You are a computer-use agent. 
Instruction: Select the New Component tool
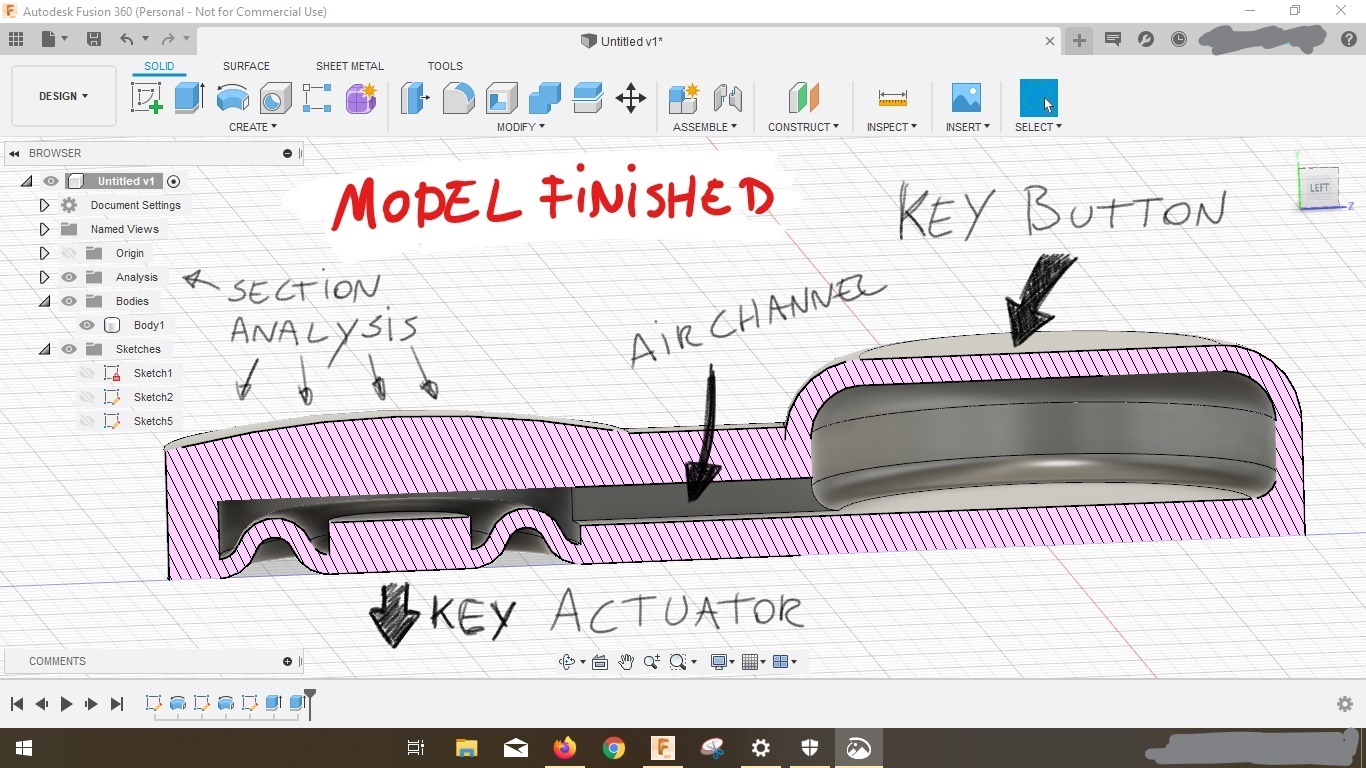point(684,98)
